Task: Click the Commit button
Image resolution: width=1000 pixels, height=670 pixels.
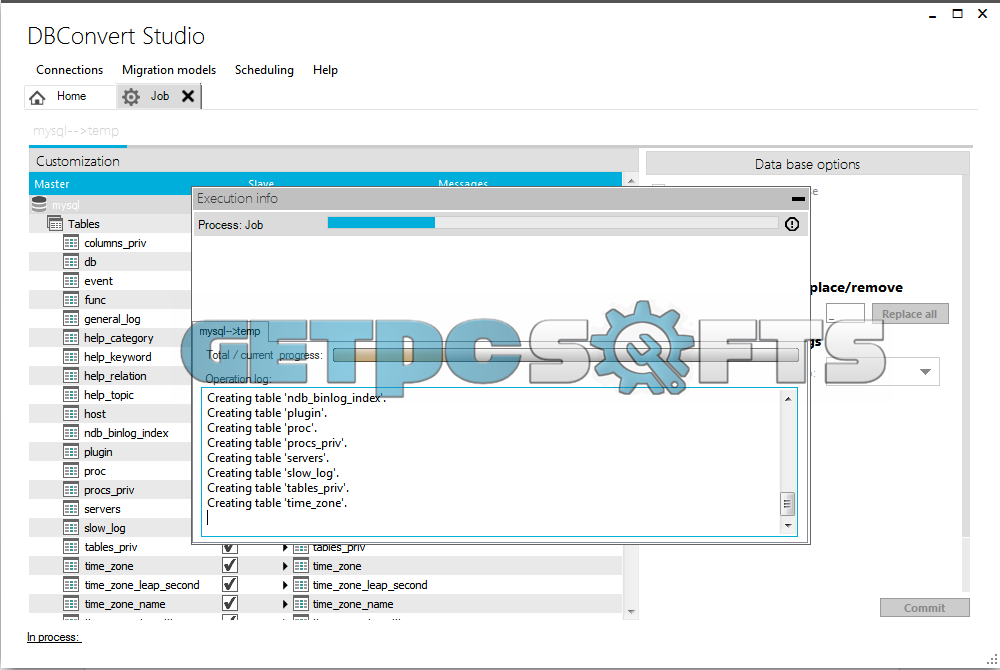Action: coord(925,608)
